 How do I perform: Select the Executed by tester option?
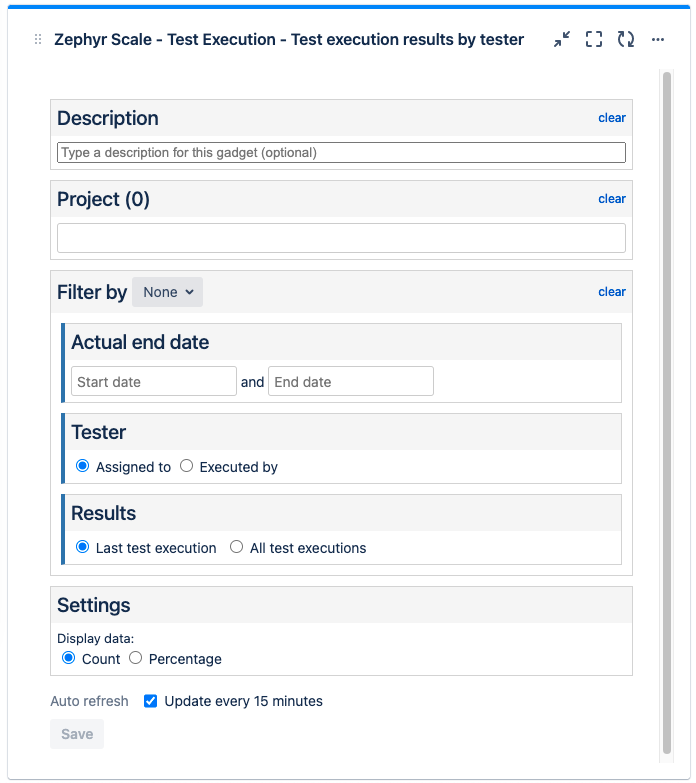click(187, 466)
